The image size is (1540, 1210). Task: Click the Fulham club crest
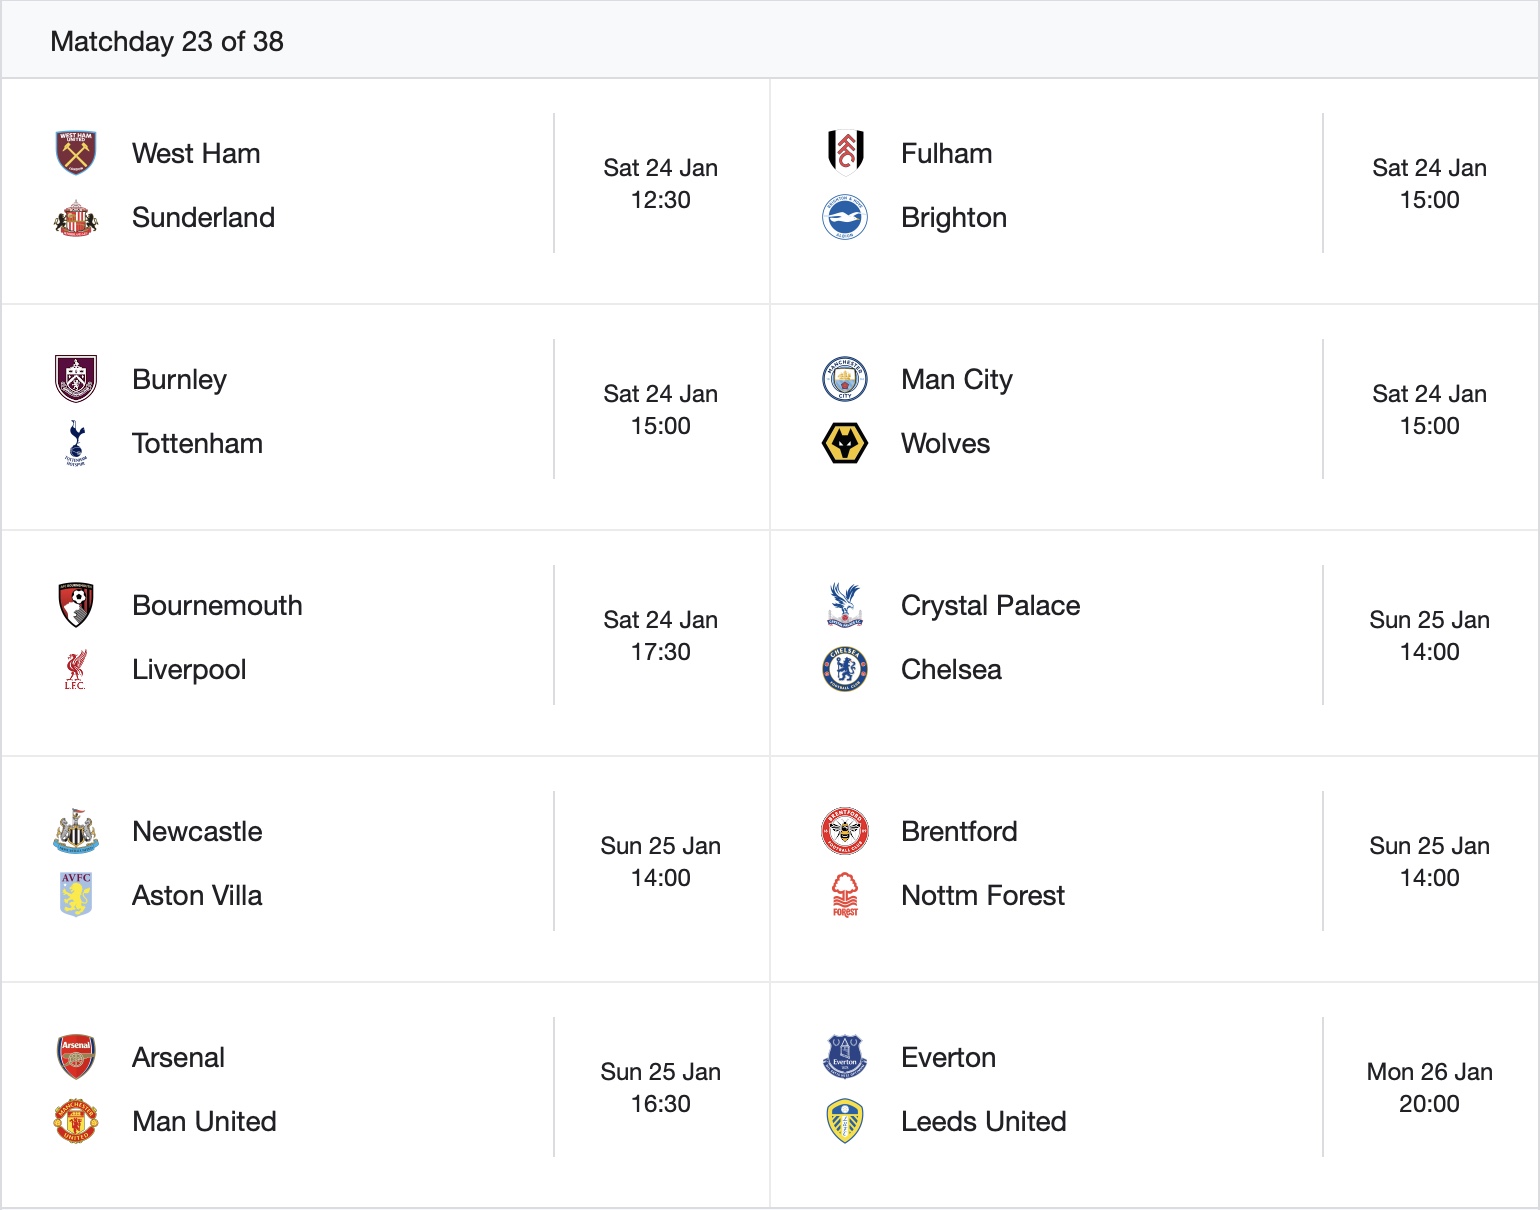(x=845, y=153)
